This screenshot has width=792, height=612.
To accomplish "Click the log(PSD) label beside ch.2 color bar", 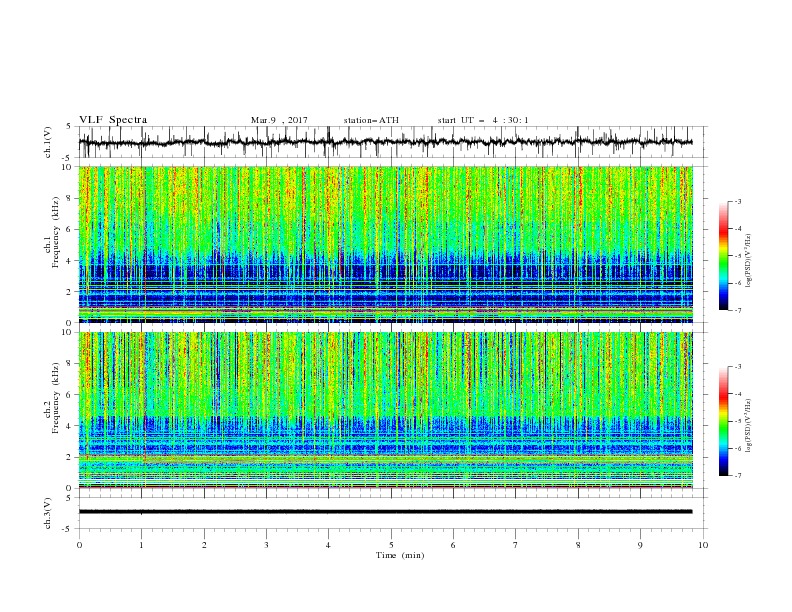I will (x=749, y=425).
